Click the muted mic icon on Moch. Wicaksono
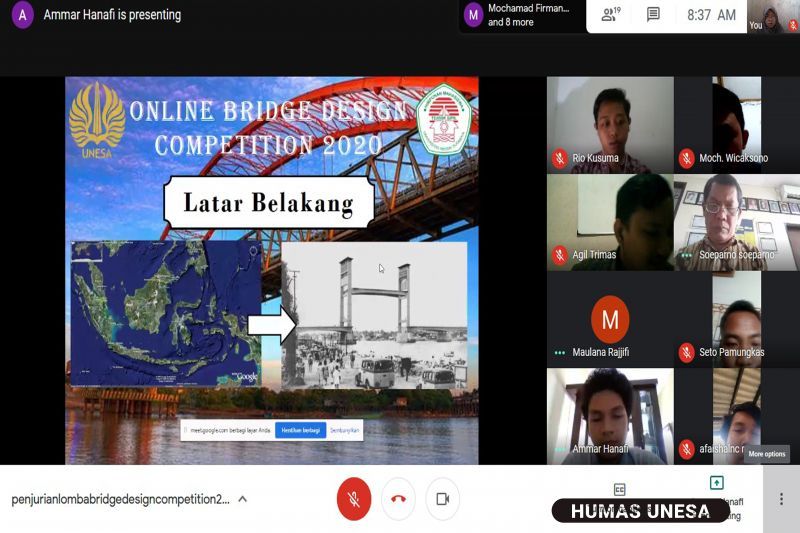800x533 pixels. pos(687,158)
